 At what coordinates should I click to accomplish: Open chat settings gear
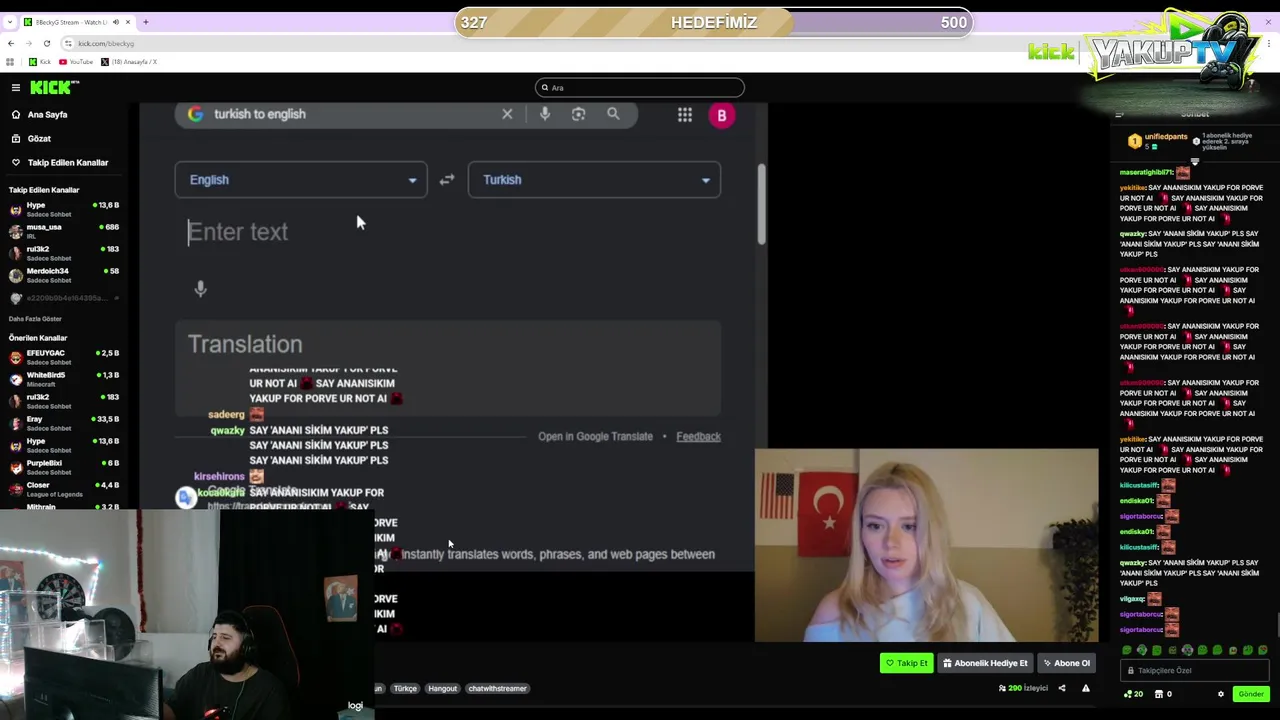click(1220, 695)
